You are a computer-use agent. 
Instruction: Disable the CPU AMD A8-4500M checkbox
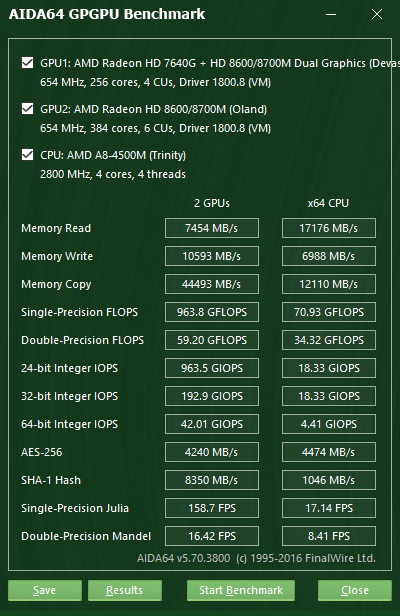28,155
